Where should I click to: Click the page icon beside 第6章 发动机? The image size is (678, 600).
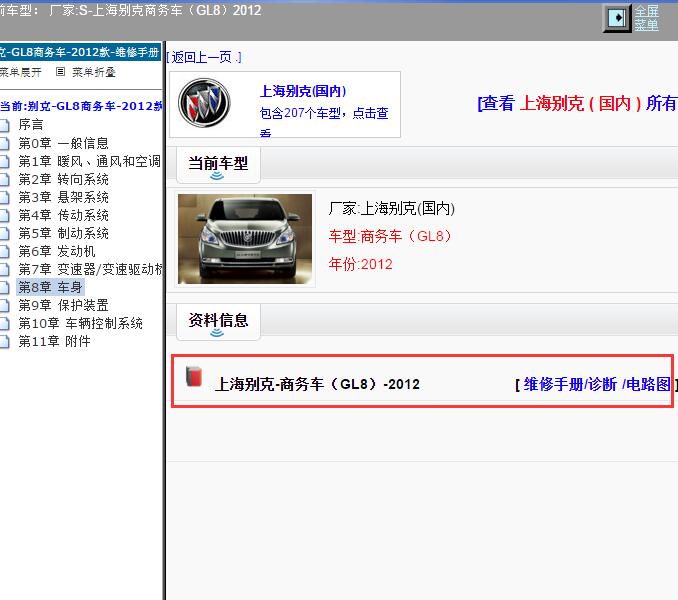5,251
